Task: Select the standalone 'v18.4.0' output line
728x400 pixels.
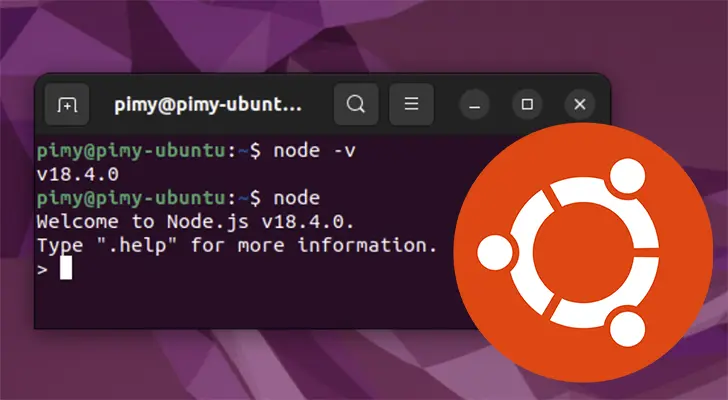Action: point(78,174)
